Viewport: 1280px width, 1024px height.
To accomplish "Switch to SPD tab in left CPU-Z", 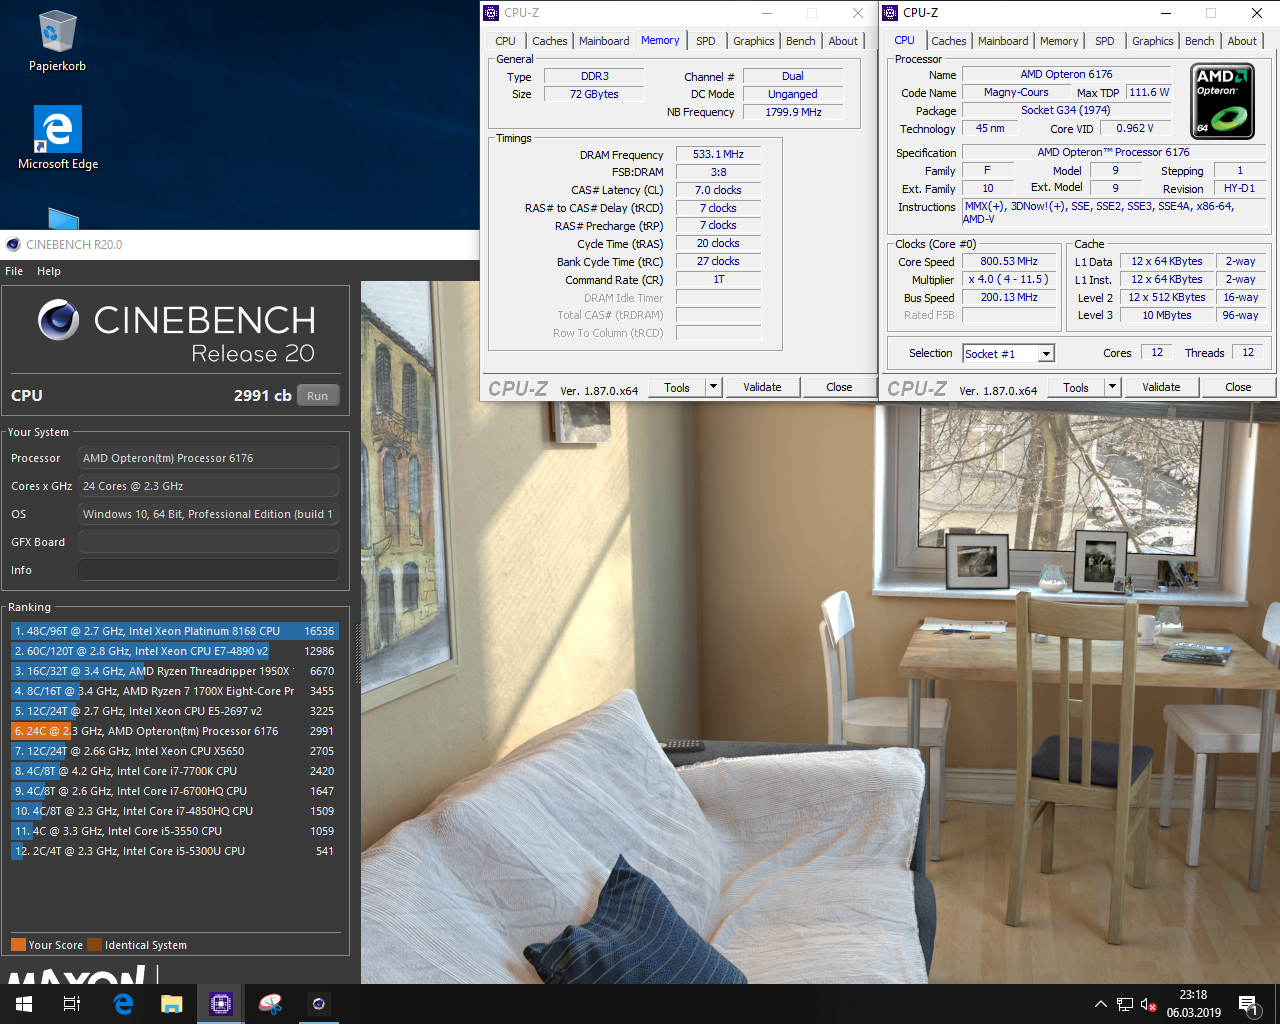I will tap(706, 41).
